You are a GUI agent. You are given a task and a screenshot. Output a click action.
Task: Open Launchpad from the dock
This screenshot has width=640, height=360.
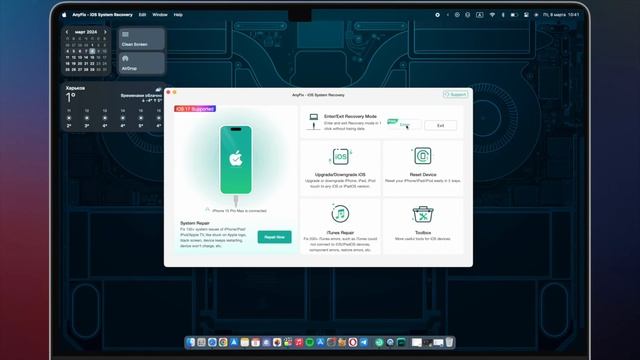click(201, 342)
